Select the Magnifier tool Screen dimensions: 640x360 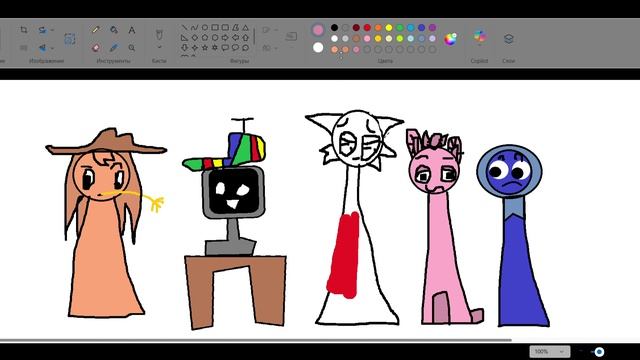131,48
